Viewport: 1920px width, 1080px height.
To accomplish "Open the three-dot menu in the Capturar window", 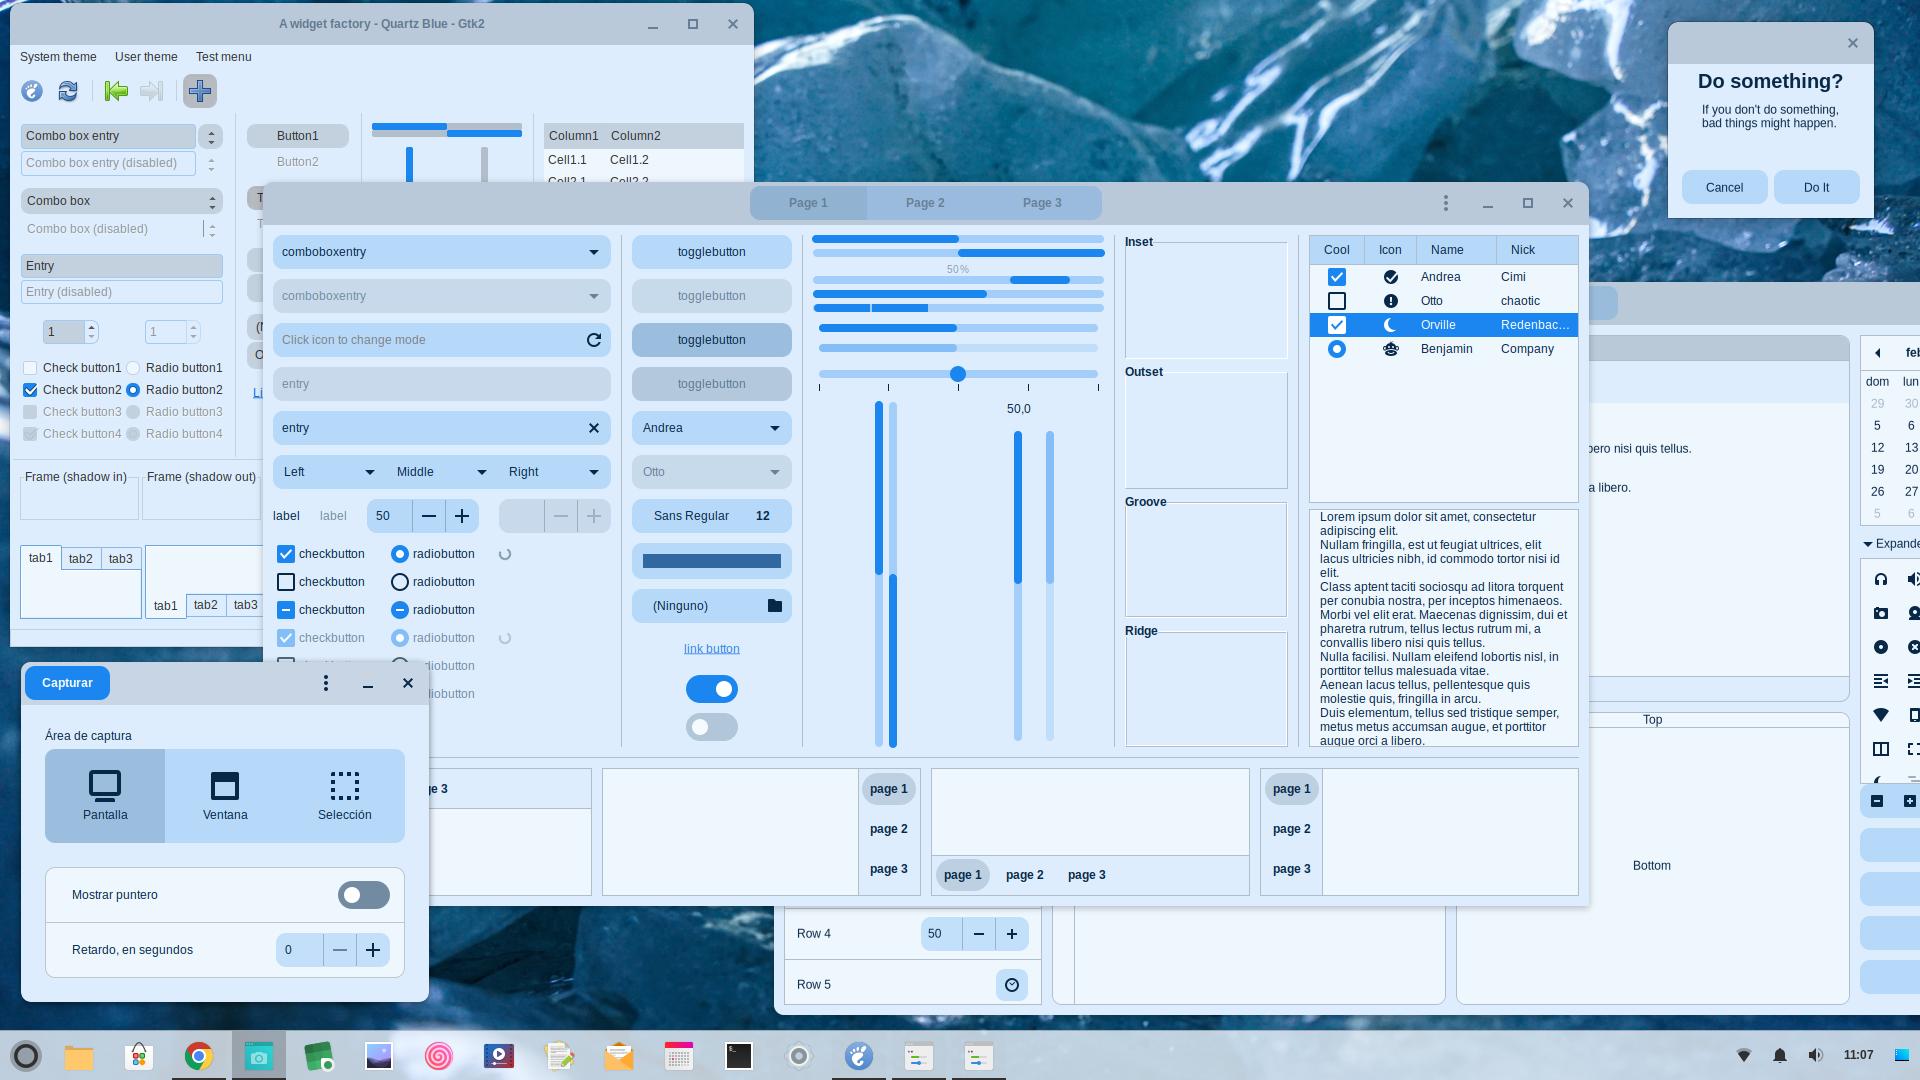I will click(326, 683).
